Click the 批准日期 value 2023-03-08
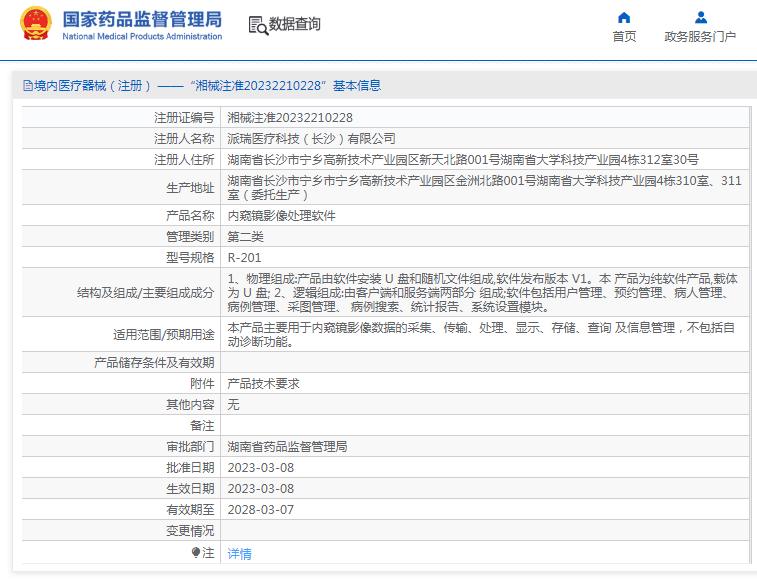Image resolution: width=757 pixels, height=580 pixels. [x=261, y=467]
